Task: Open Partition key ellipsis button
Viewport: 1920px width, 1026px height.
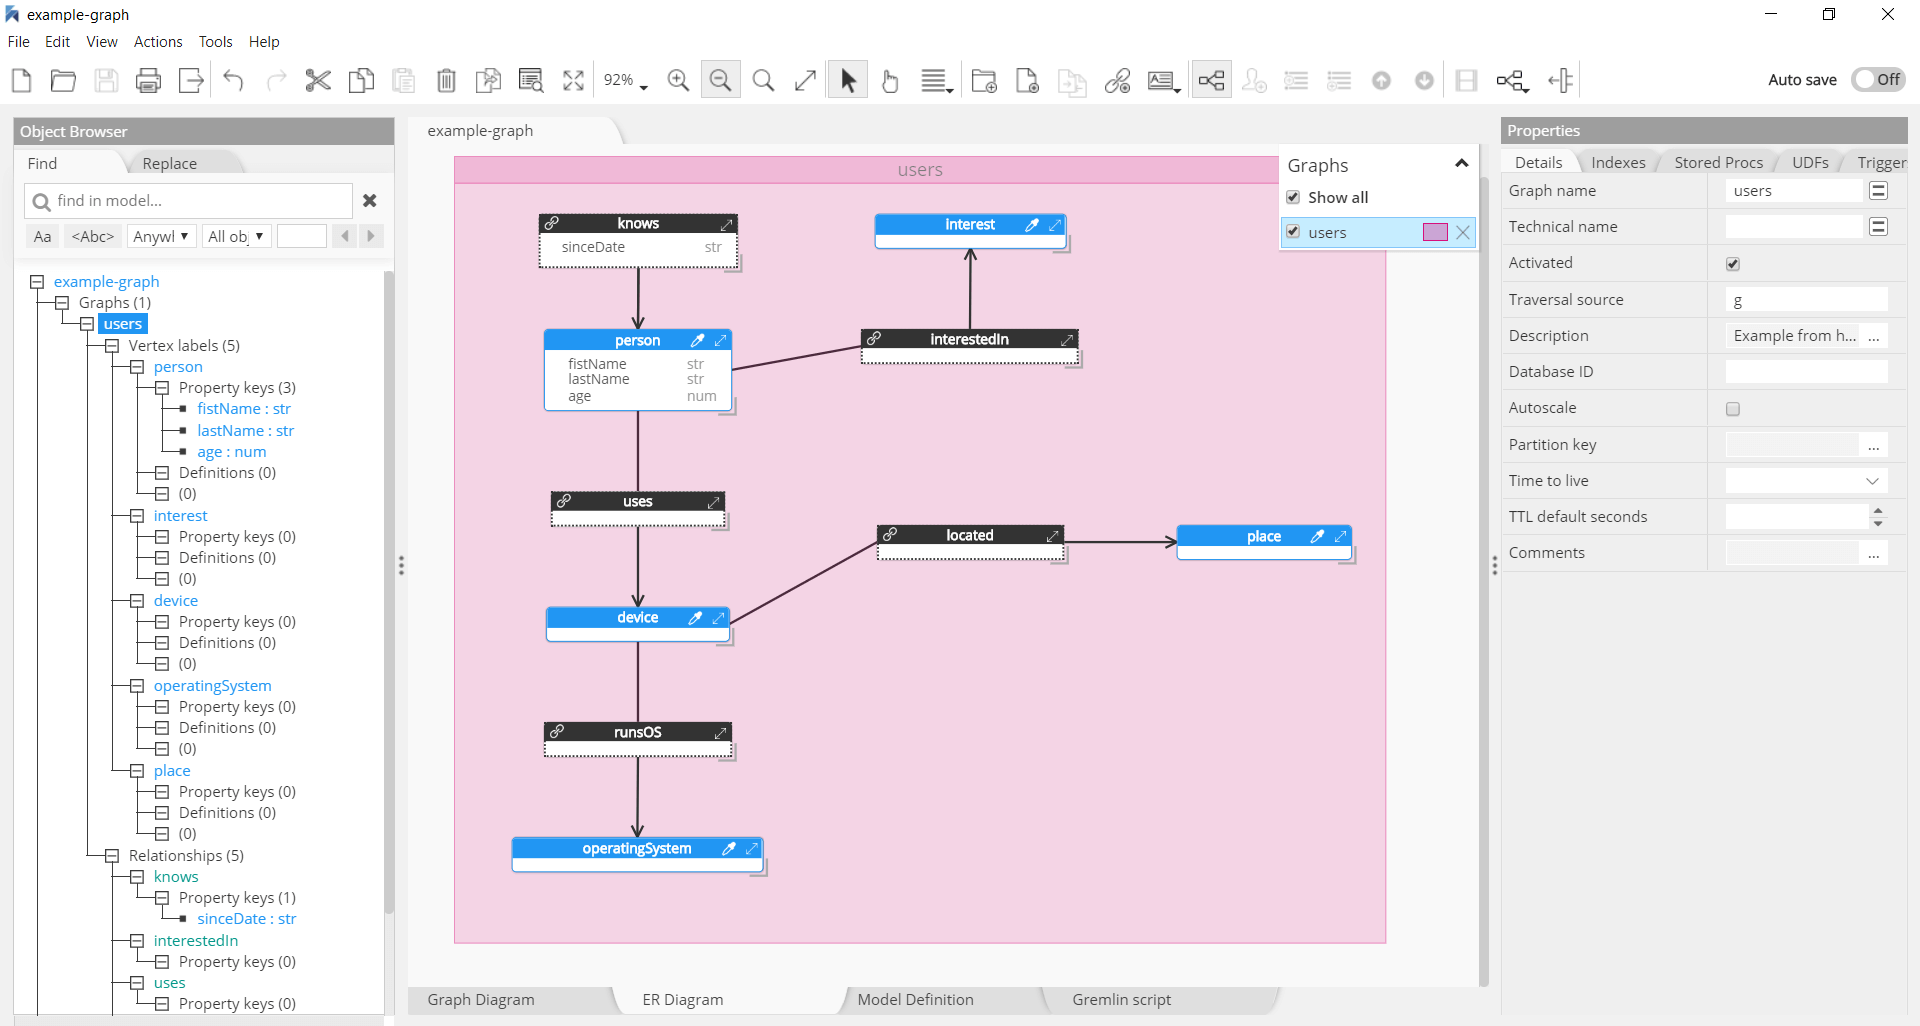Action: 1874,445
